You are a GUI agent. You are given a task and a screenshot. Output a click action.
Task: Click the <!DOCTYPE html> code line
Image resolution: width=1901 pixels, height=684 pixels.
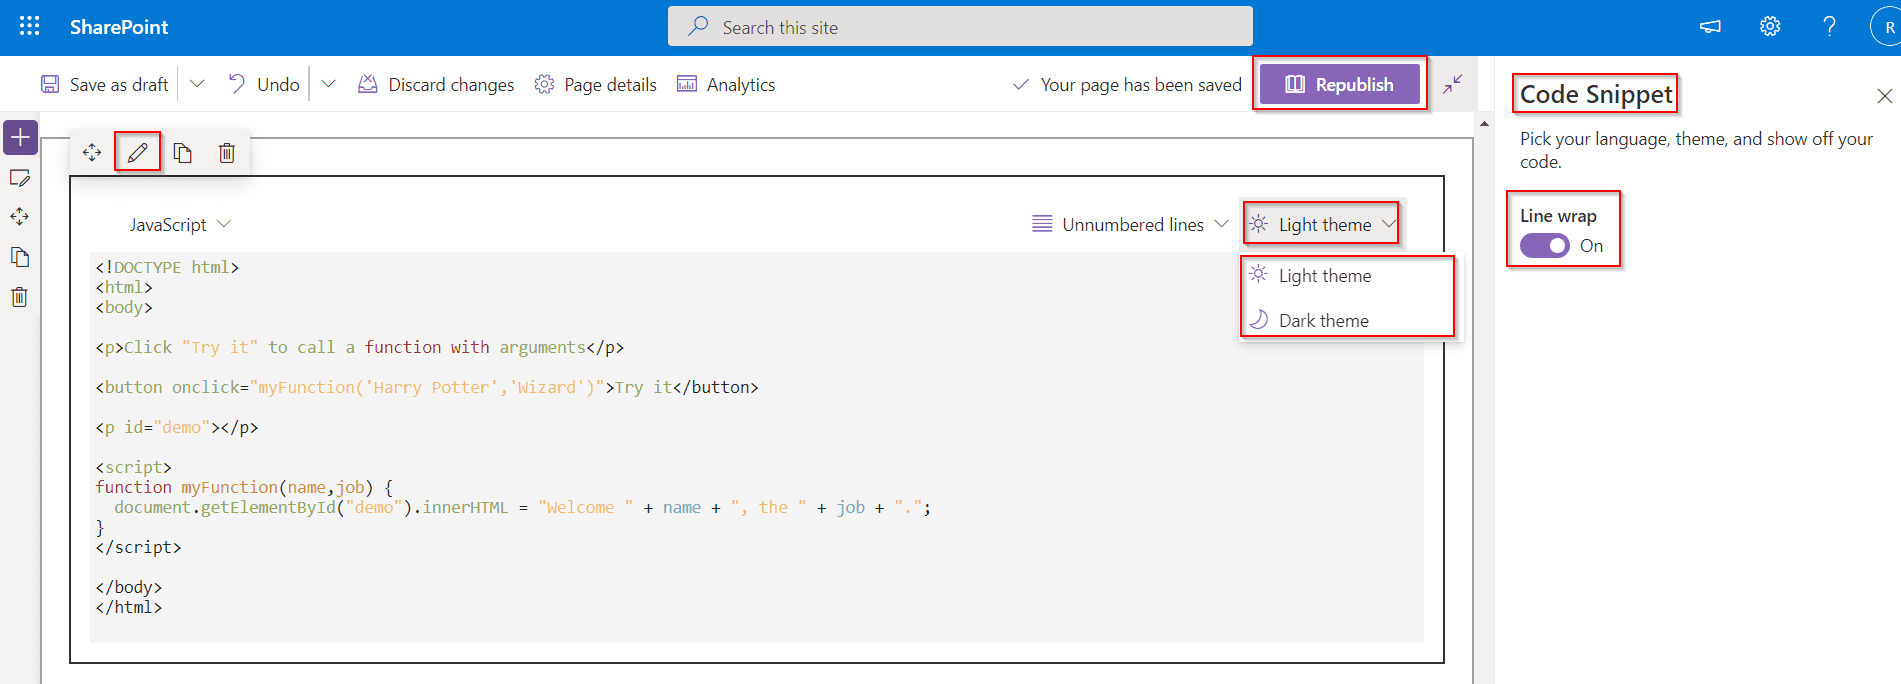coord(167,267)
